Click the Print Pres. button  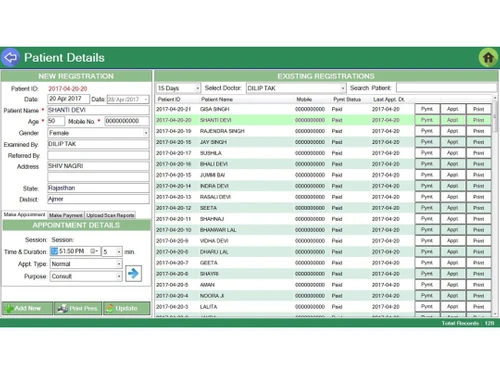[78, 308]
